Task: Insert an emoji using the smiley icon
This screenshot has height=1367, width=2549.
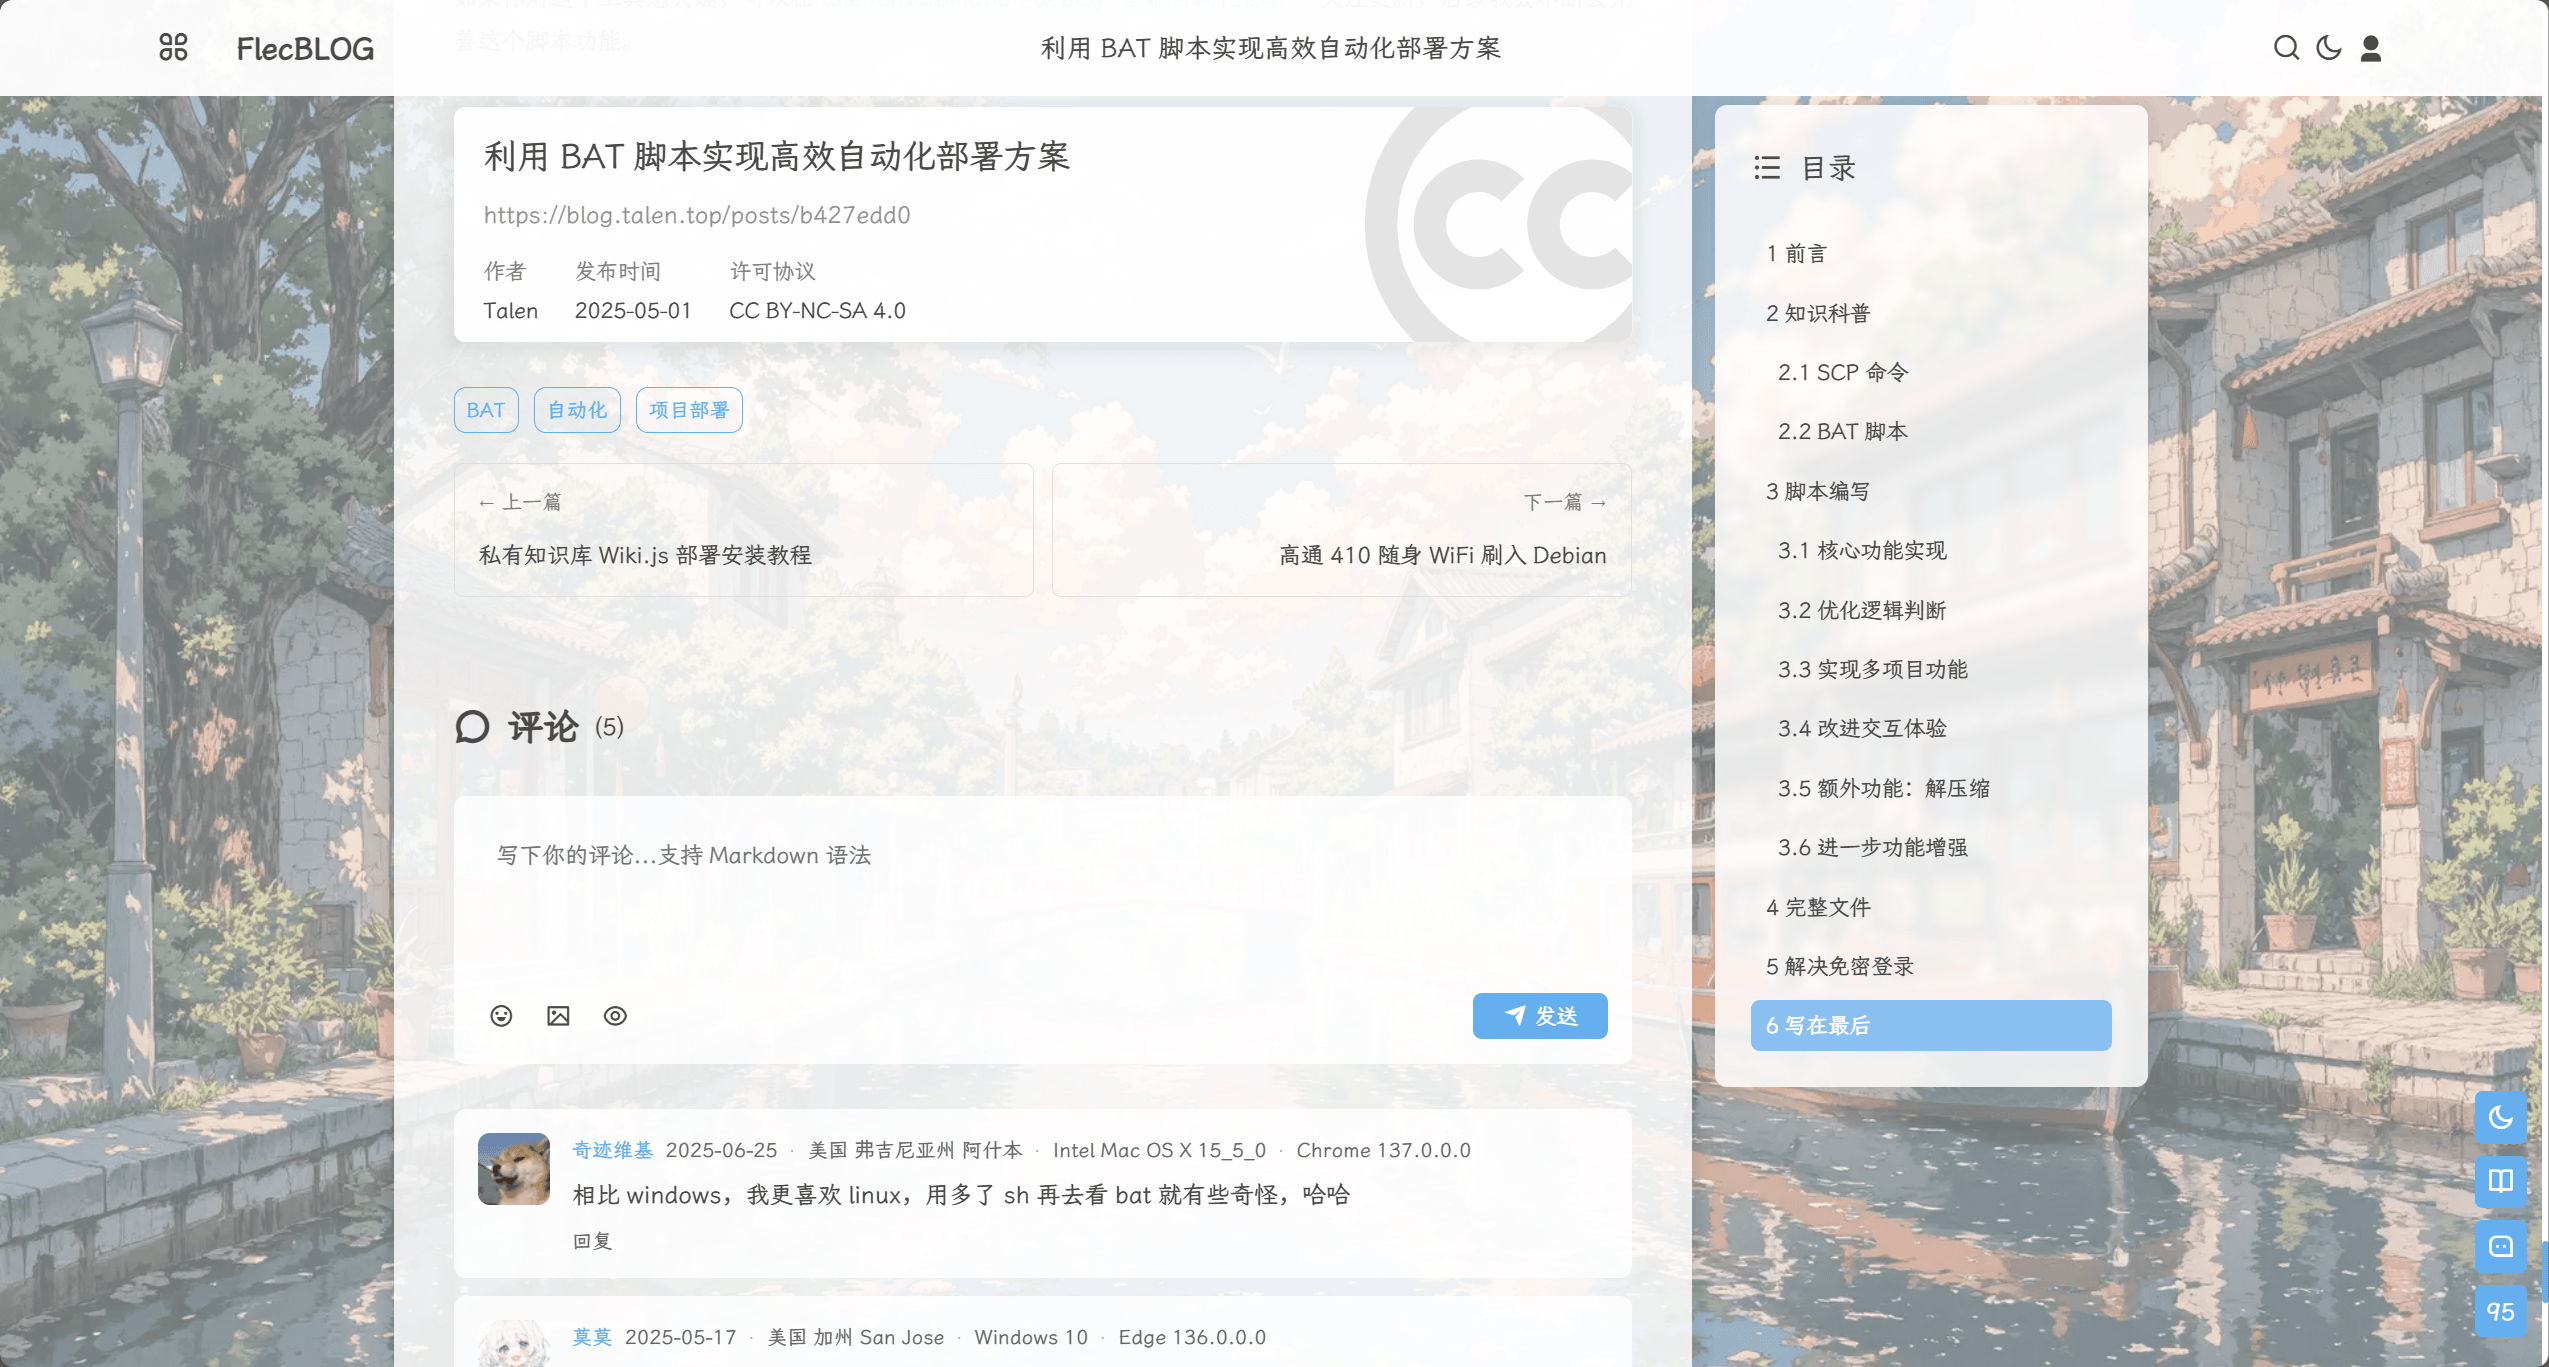Action: [501, 1015]
